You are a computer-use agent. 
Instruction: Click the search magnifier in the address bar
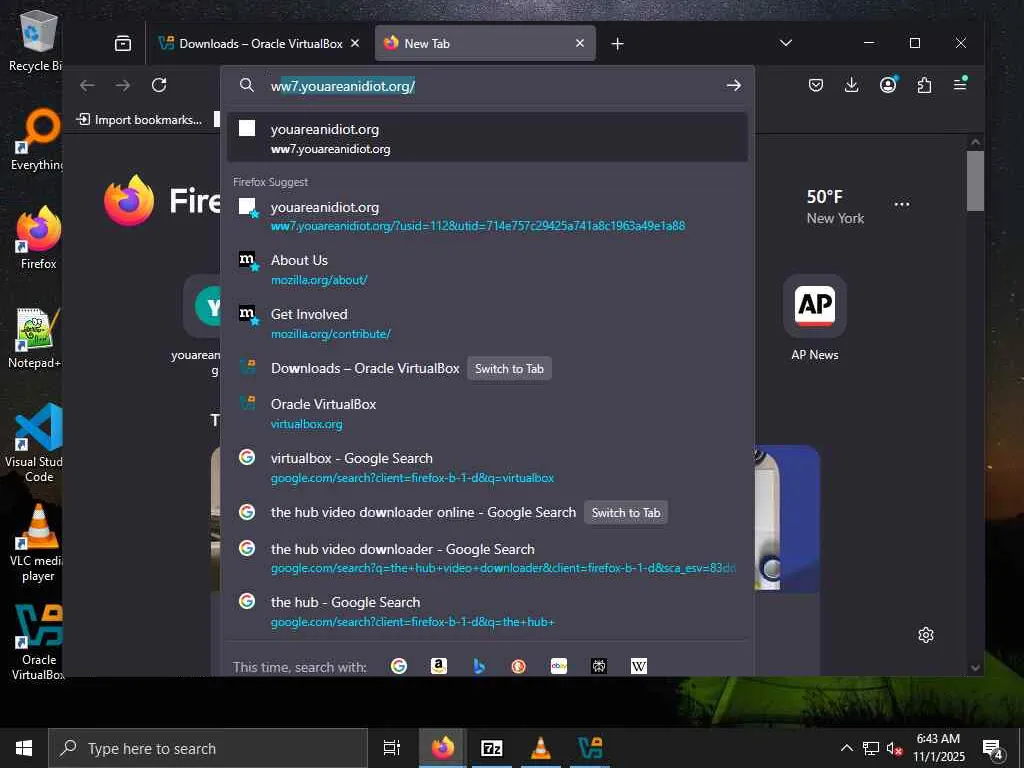coord(246,86)
